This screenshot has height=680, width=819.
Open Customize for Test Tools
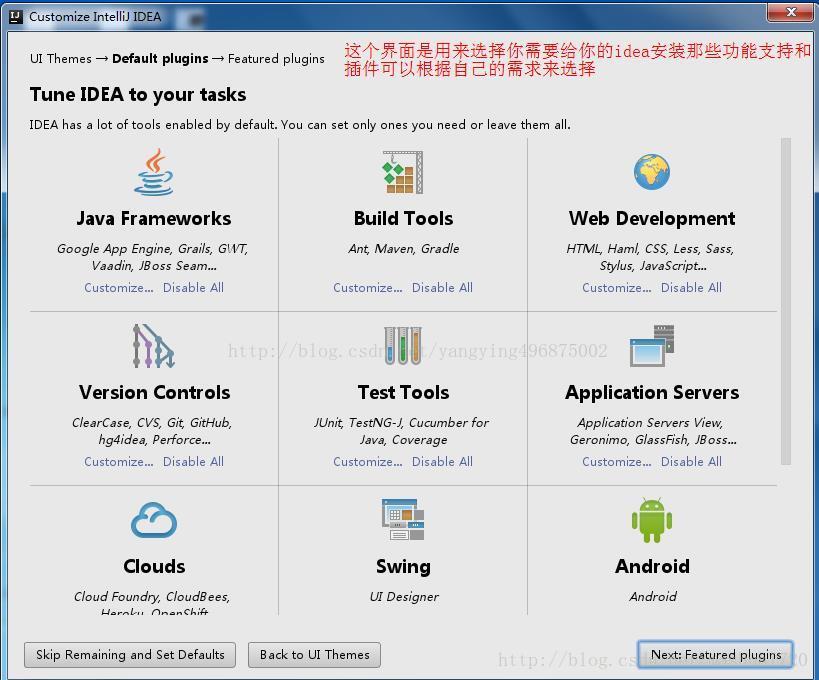[x=367, y=461]
